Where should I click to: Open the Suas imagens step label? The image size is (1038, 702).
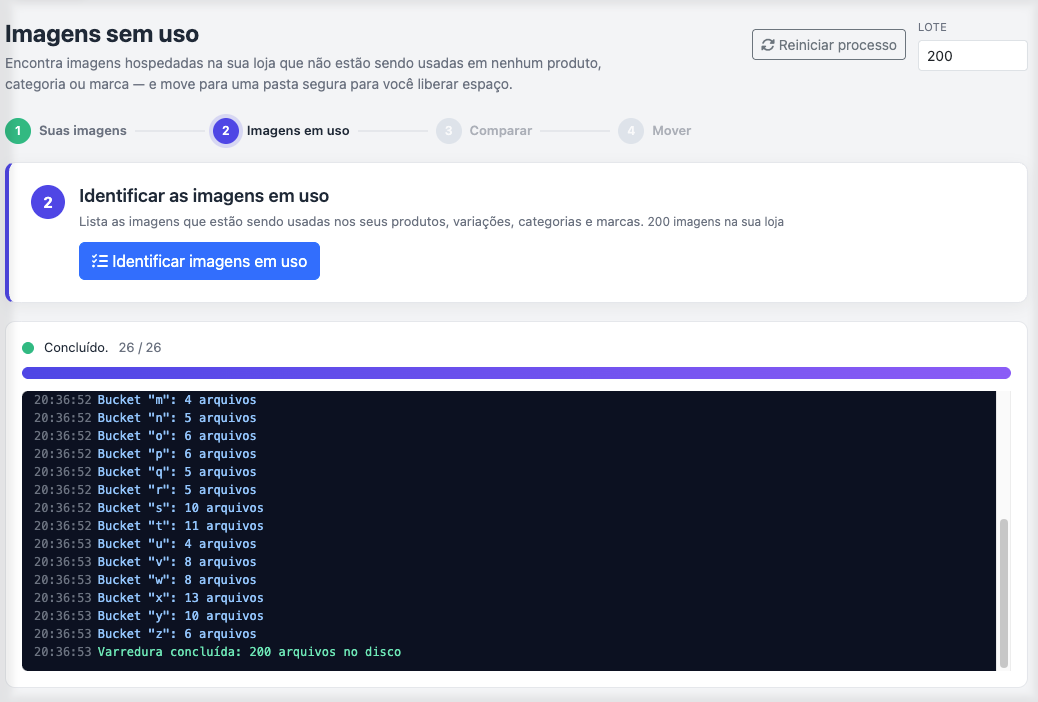[83, 130]
